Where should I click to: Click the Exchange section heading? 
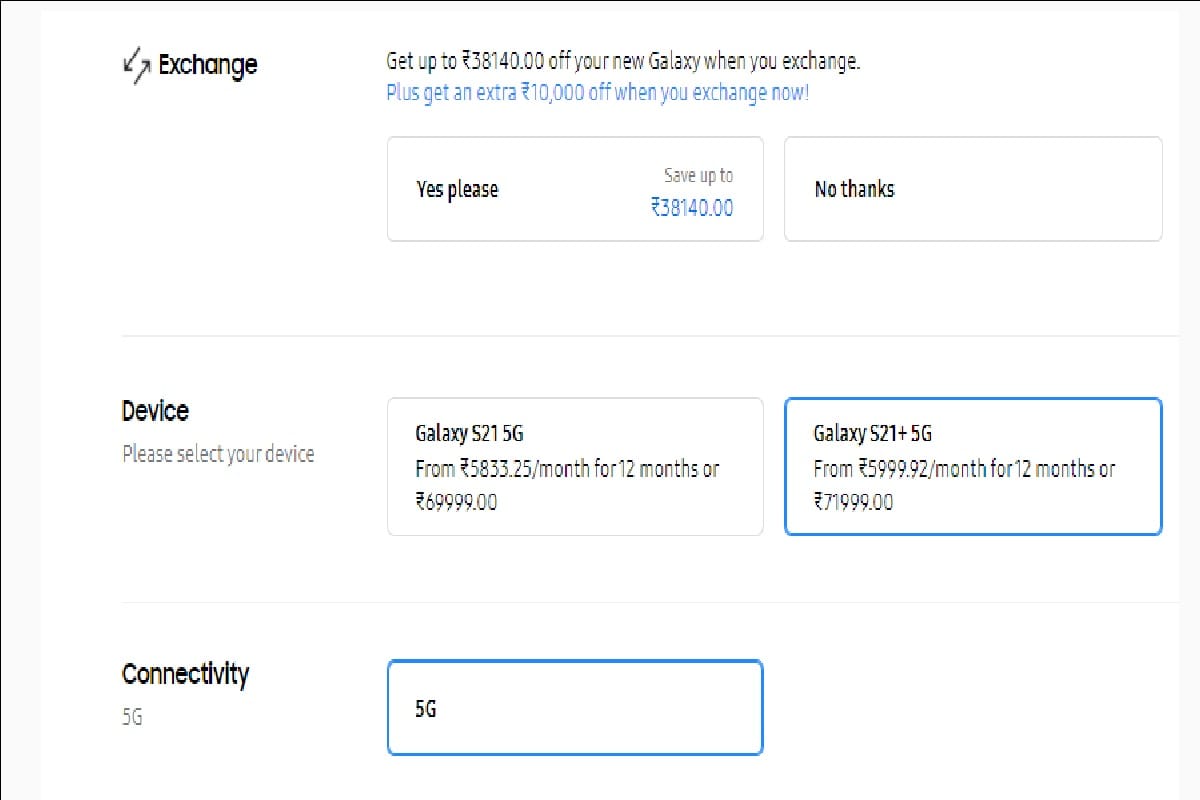[208, 66]
